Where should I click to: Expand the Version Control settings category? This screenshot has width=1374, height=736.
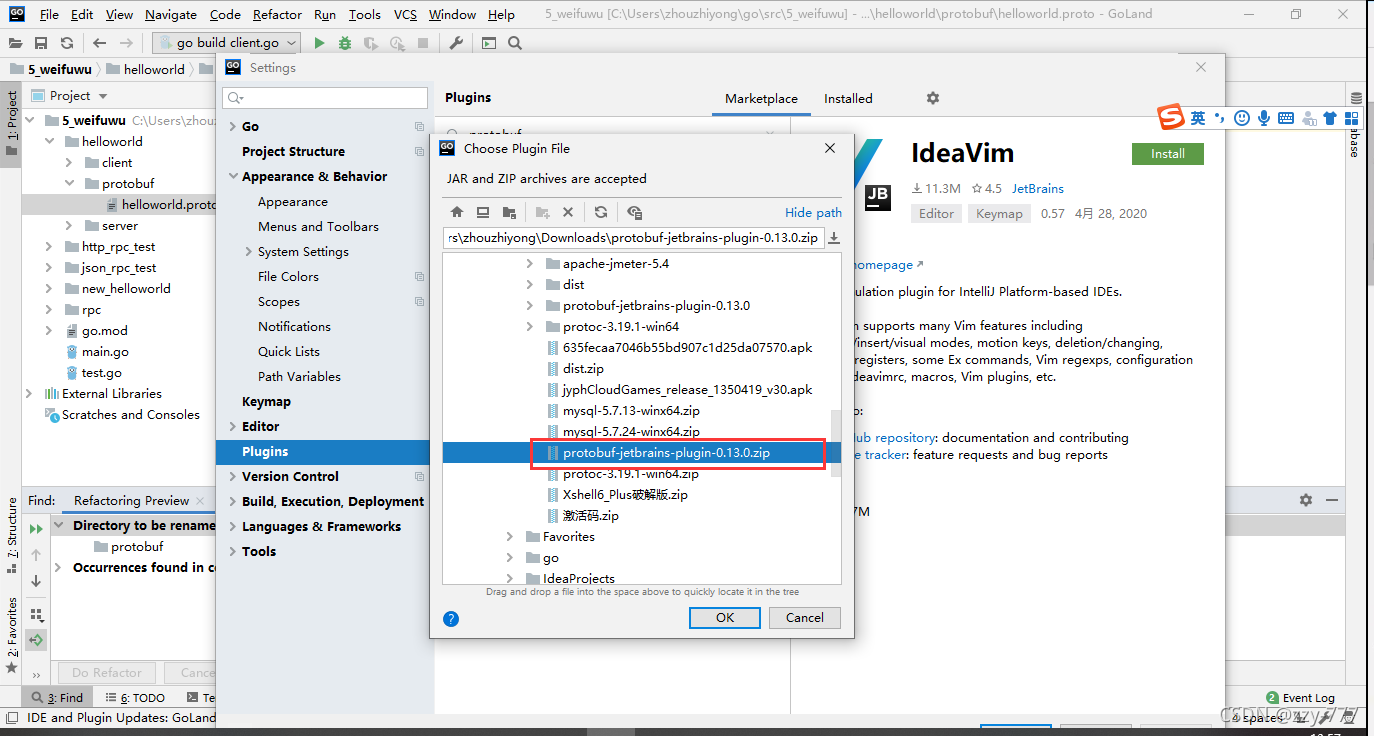(233, 477)
